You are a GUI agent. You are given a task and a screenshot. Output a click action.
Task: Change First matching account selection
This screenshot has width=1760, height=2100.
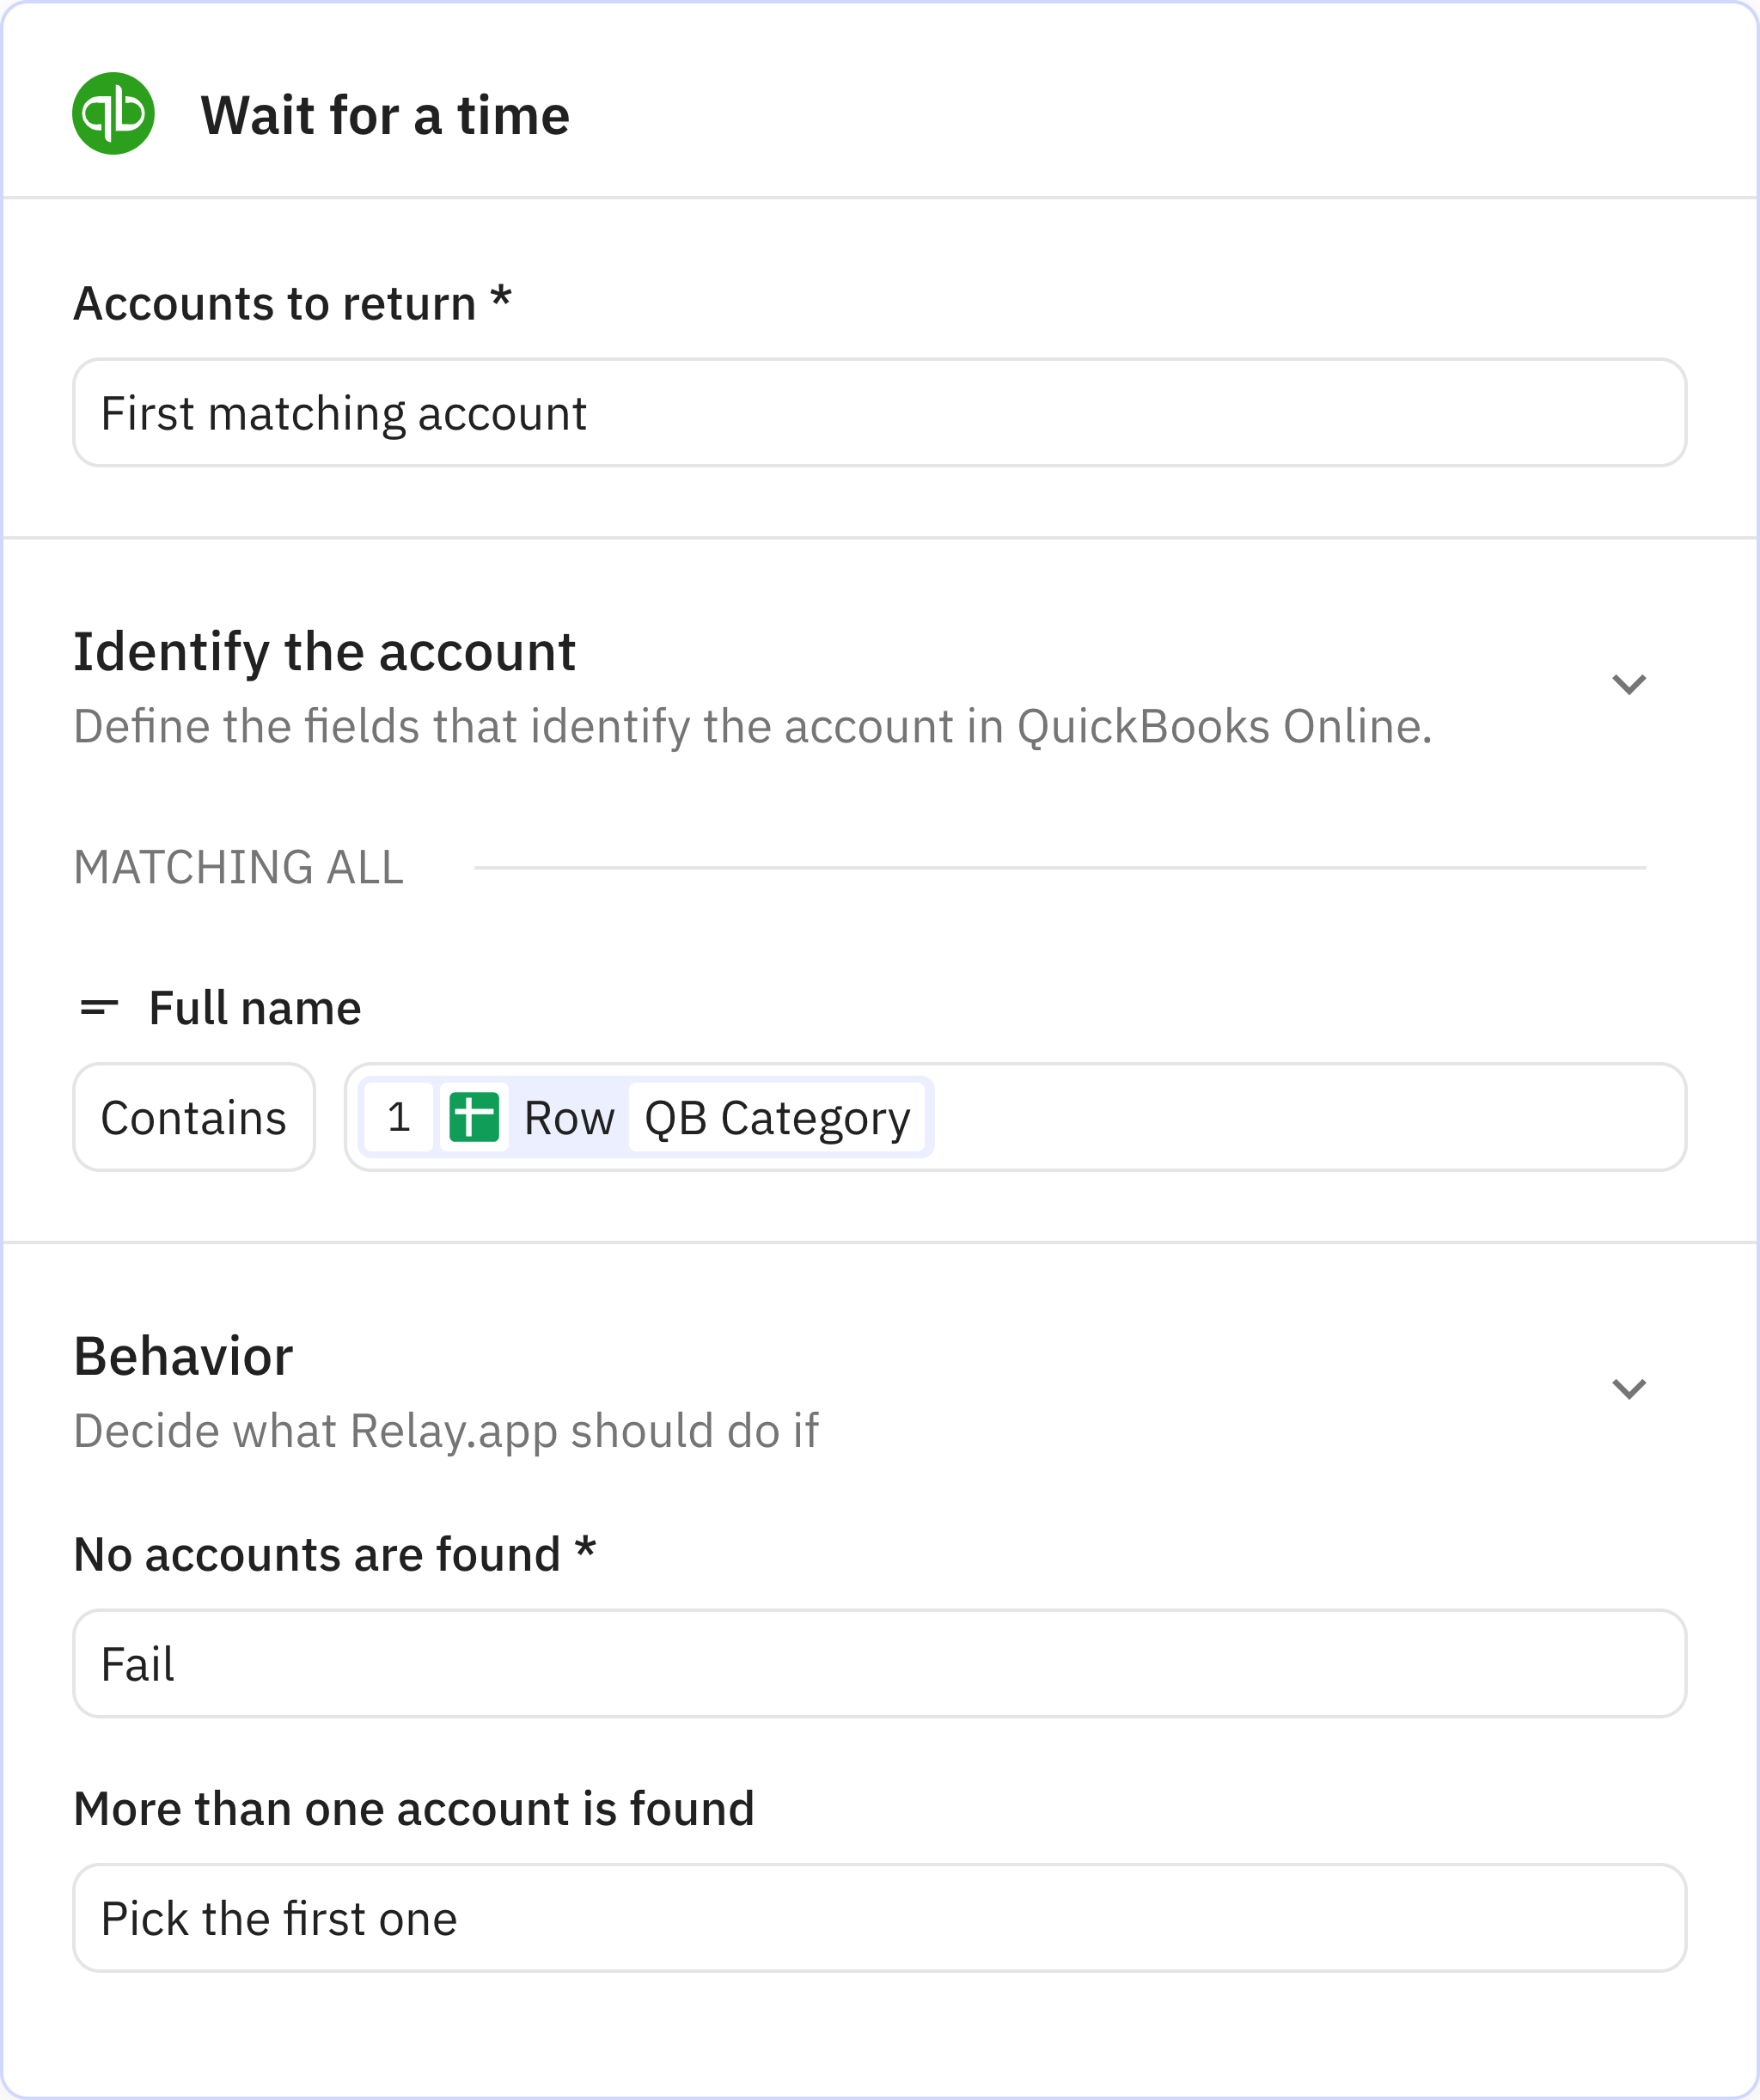pyautogui.click(x=880, y=412)
